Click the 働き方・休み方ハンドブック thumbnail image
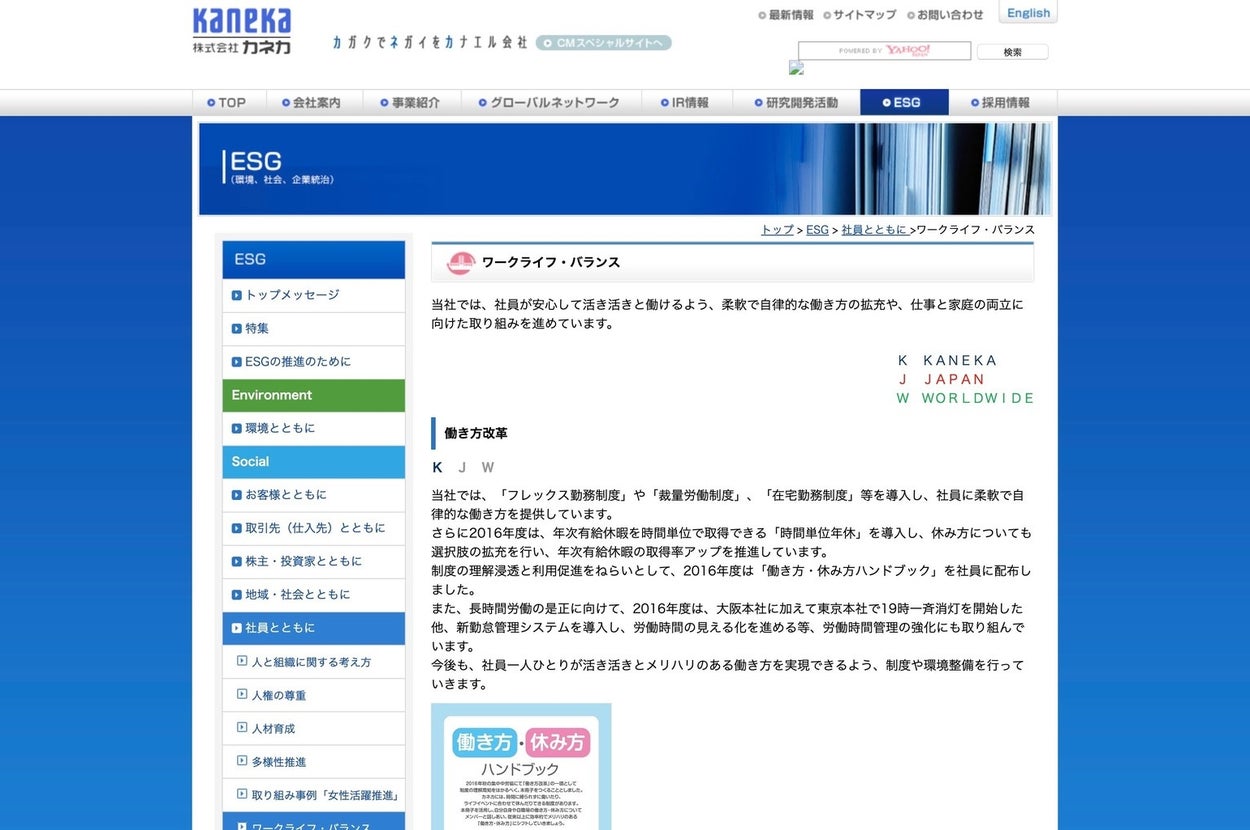Image resolution: width=1250 pixels, height=830 pixels. (521, 766)
